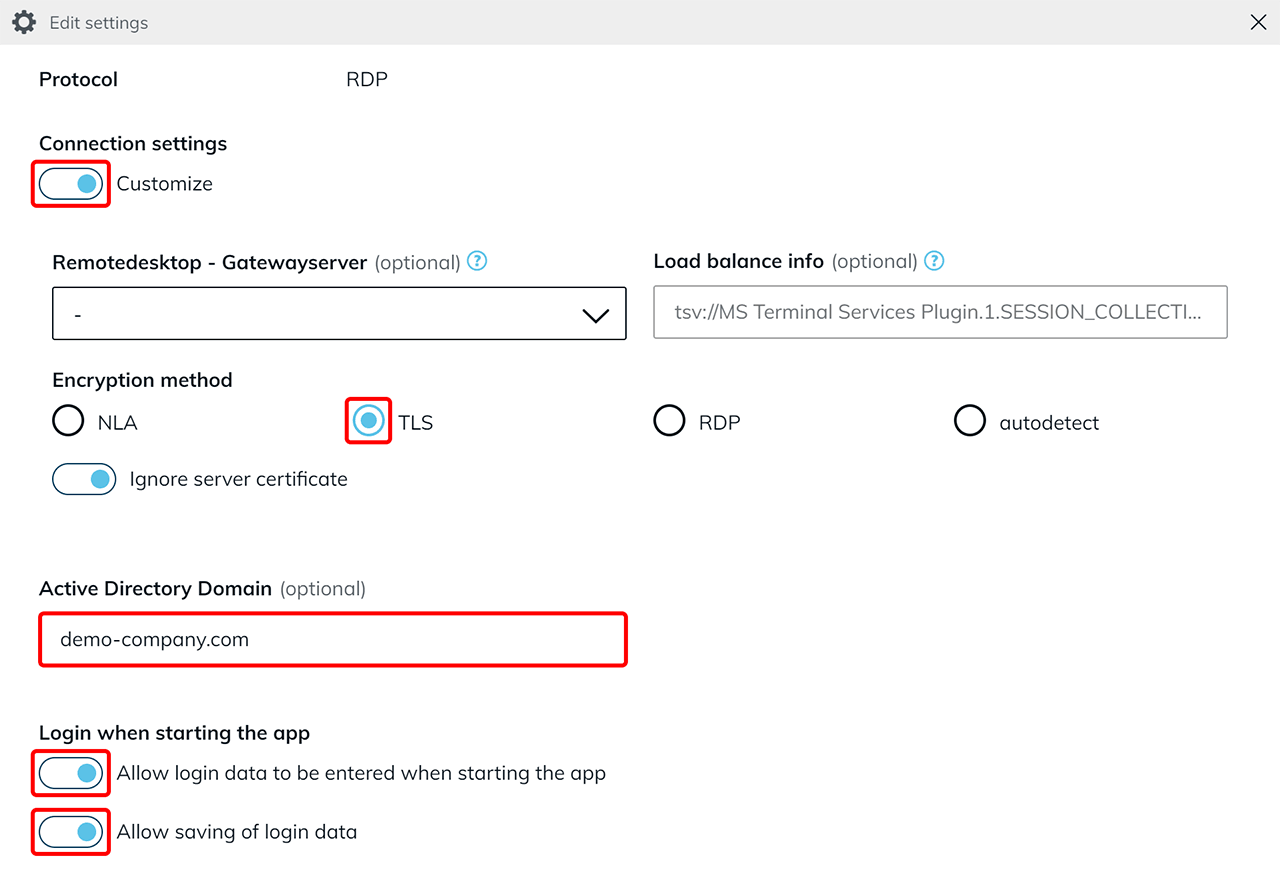Click the Customize label text
Image resolution: width=1280 pixels, height=884 pixels.
coord(164,184)
